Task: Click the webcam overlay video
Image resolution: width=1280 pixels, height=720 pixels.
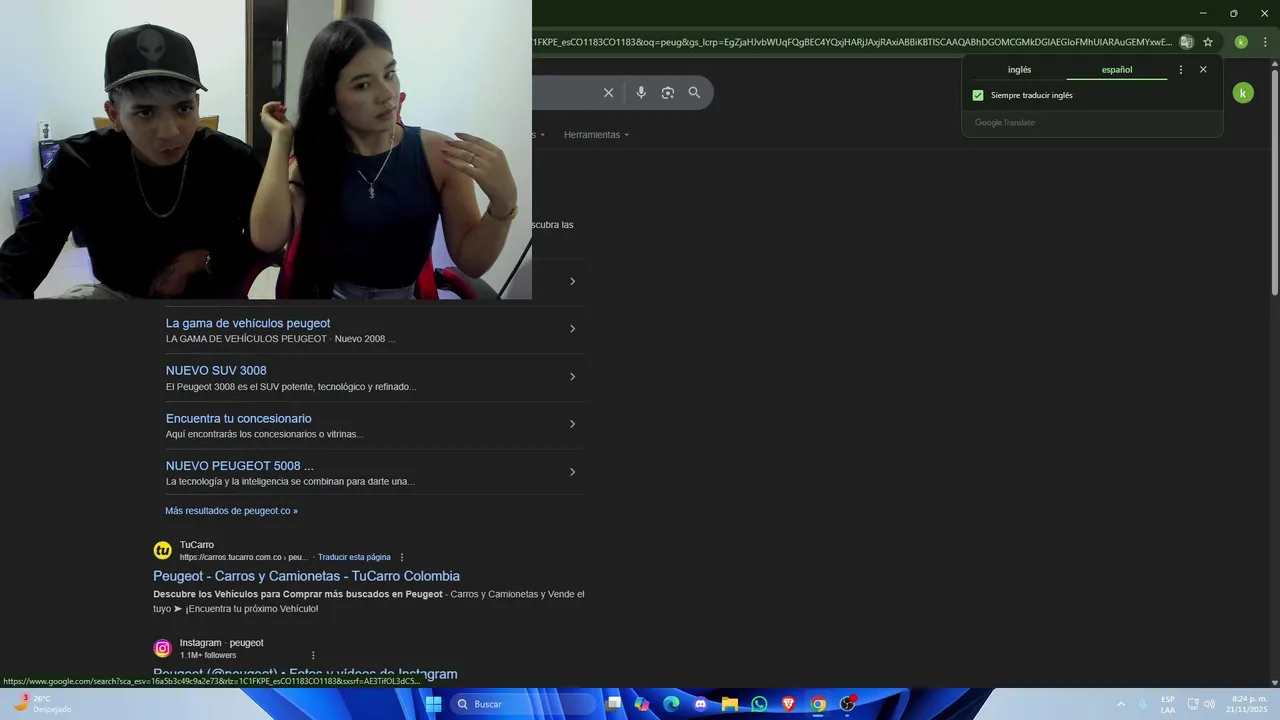Action: pyautogui.click(x=266, y=150)
